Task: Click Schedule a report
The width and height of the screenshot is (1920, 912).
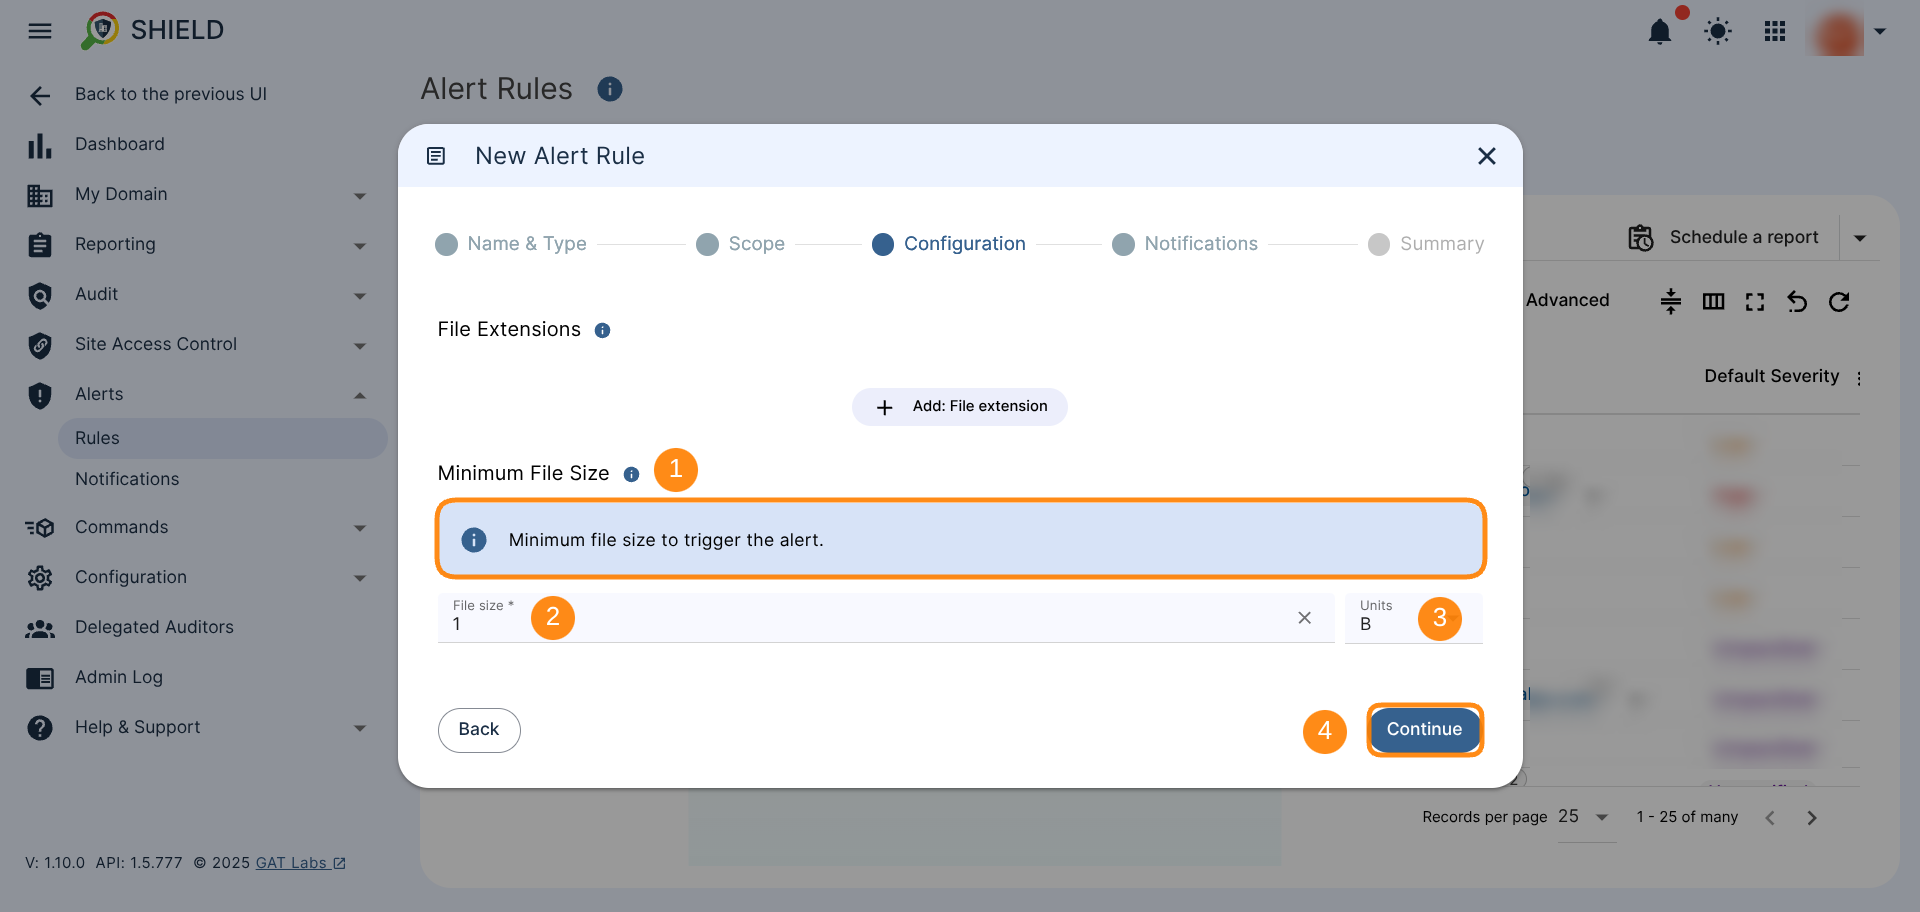Action: pyautogui.click(x=1724, y=238)
